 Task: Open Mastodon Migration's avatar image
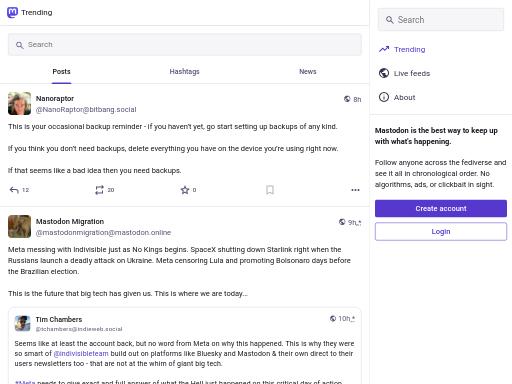(x=19, y=227)
